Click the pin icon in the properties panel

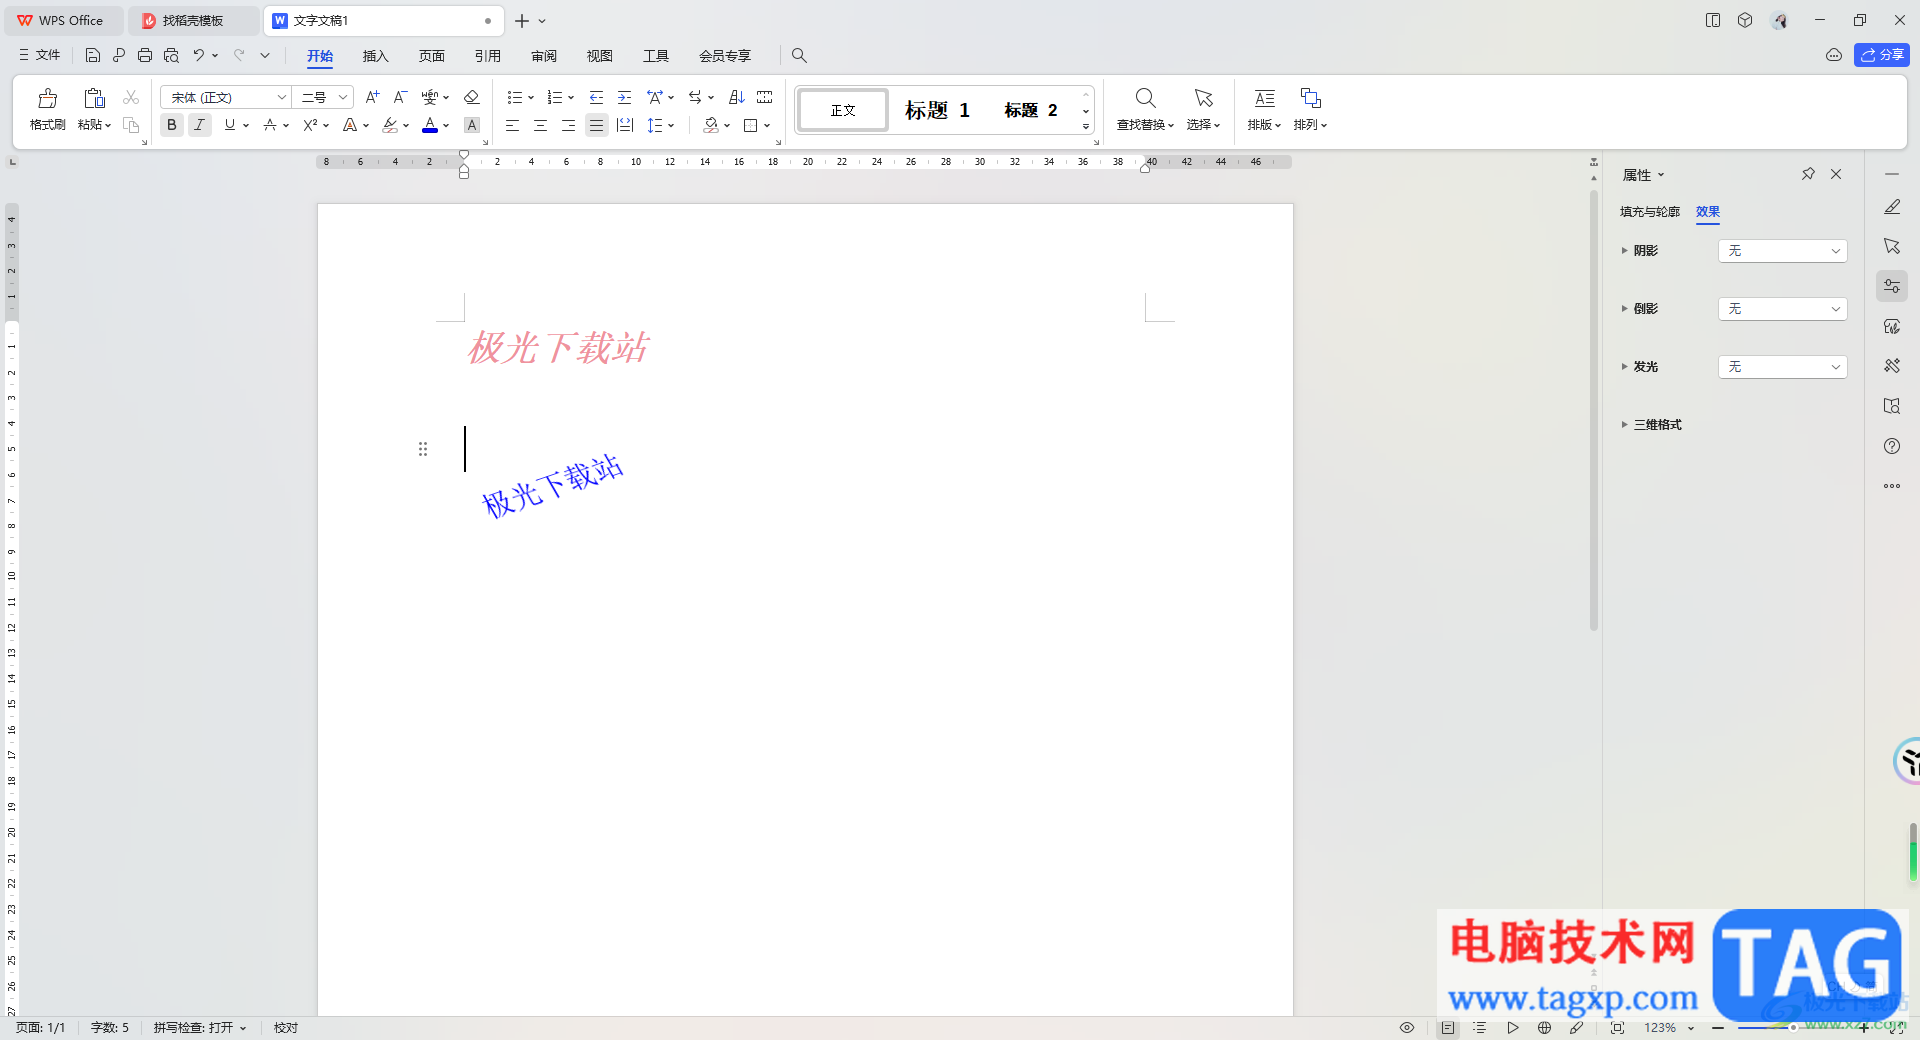(x=1808, y=174)
